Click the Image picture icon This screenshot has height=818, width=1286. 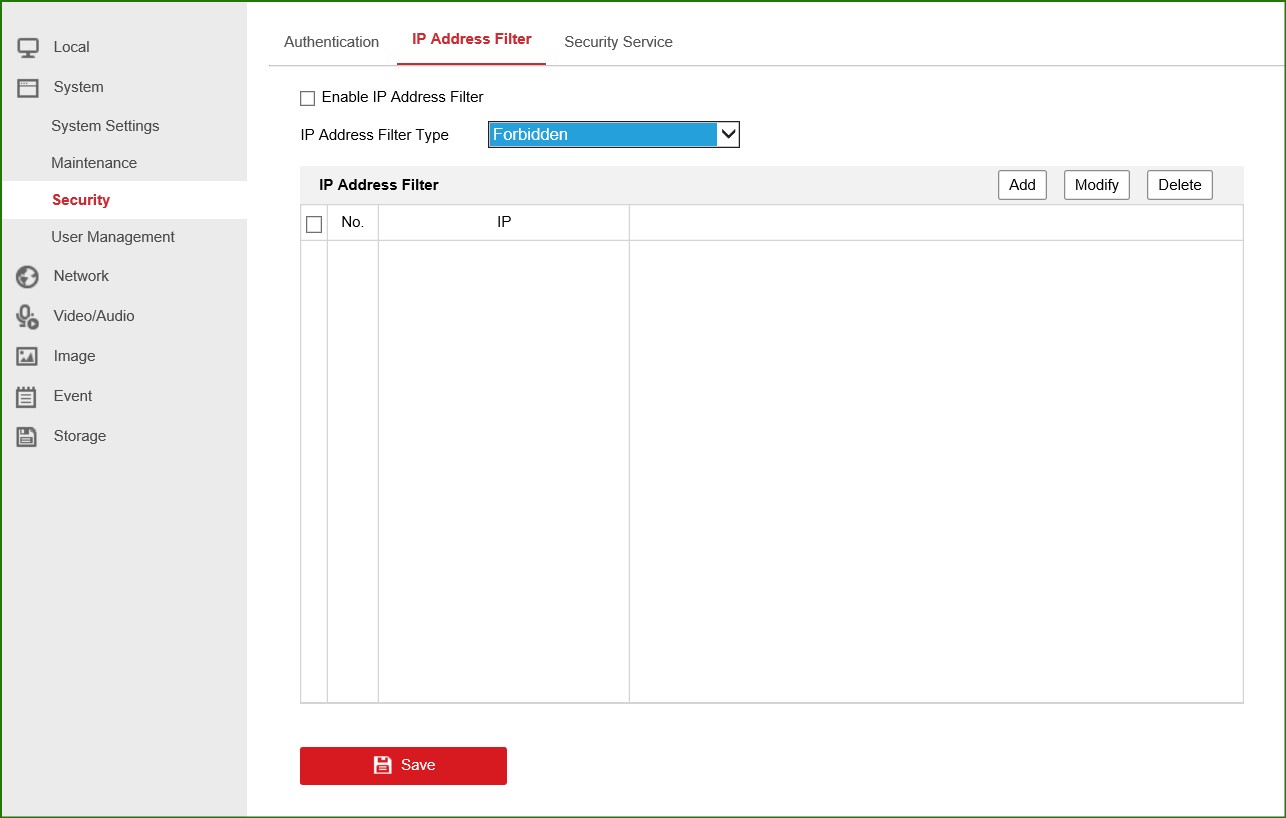pyautogui.click(x=27, y=357)
